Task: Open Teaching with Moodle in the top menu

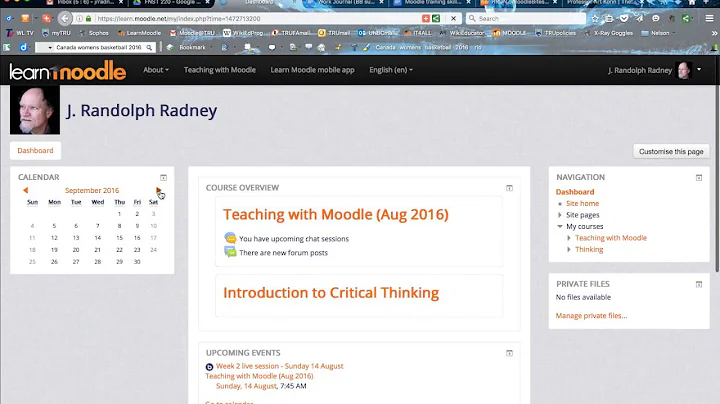Action: 219,70
